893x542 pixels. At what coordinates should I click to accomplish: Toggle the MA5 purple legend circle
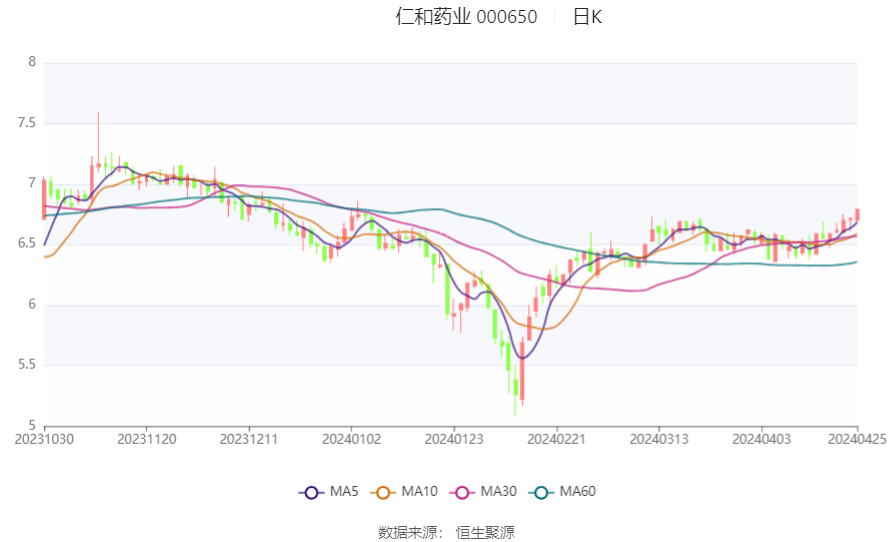tap(311, 492)
